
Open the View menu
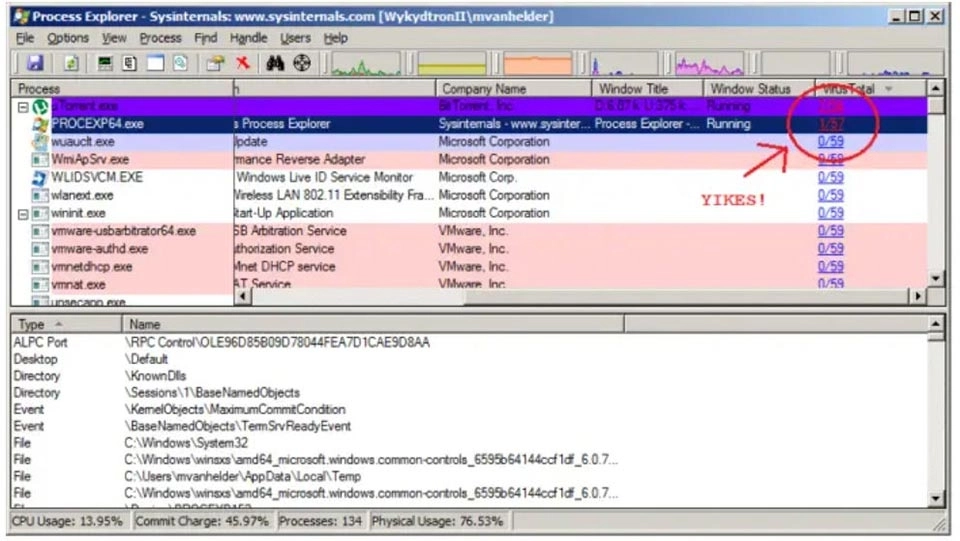(x=114, y=38)
